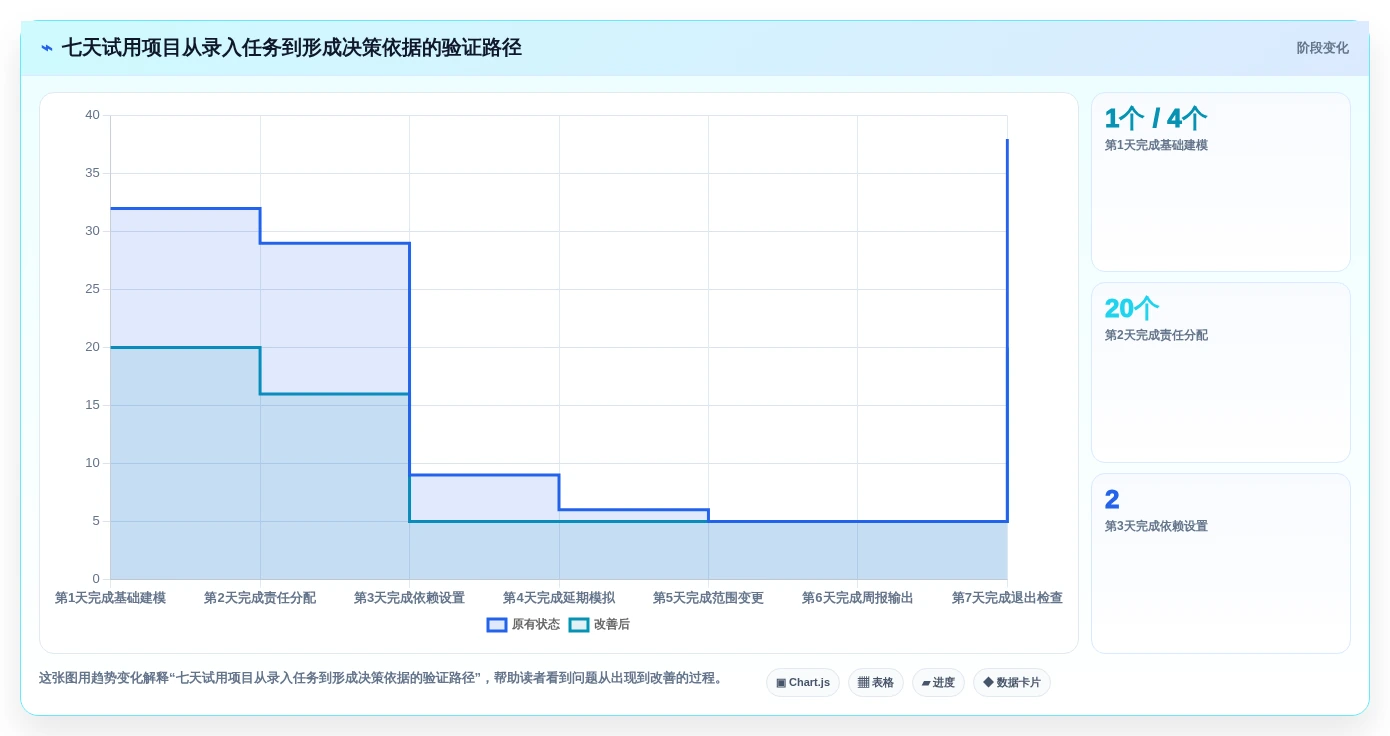
Task: Click the y-axis value 25
Action: coord(92,289)
